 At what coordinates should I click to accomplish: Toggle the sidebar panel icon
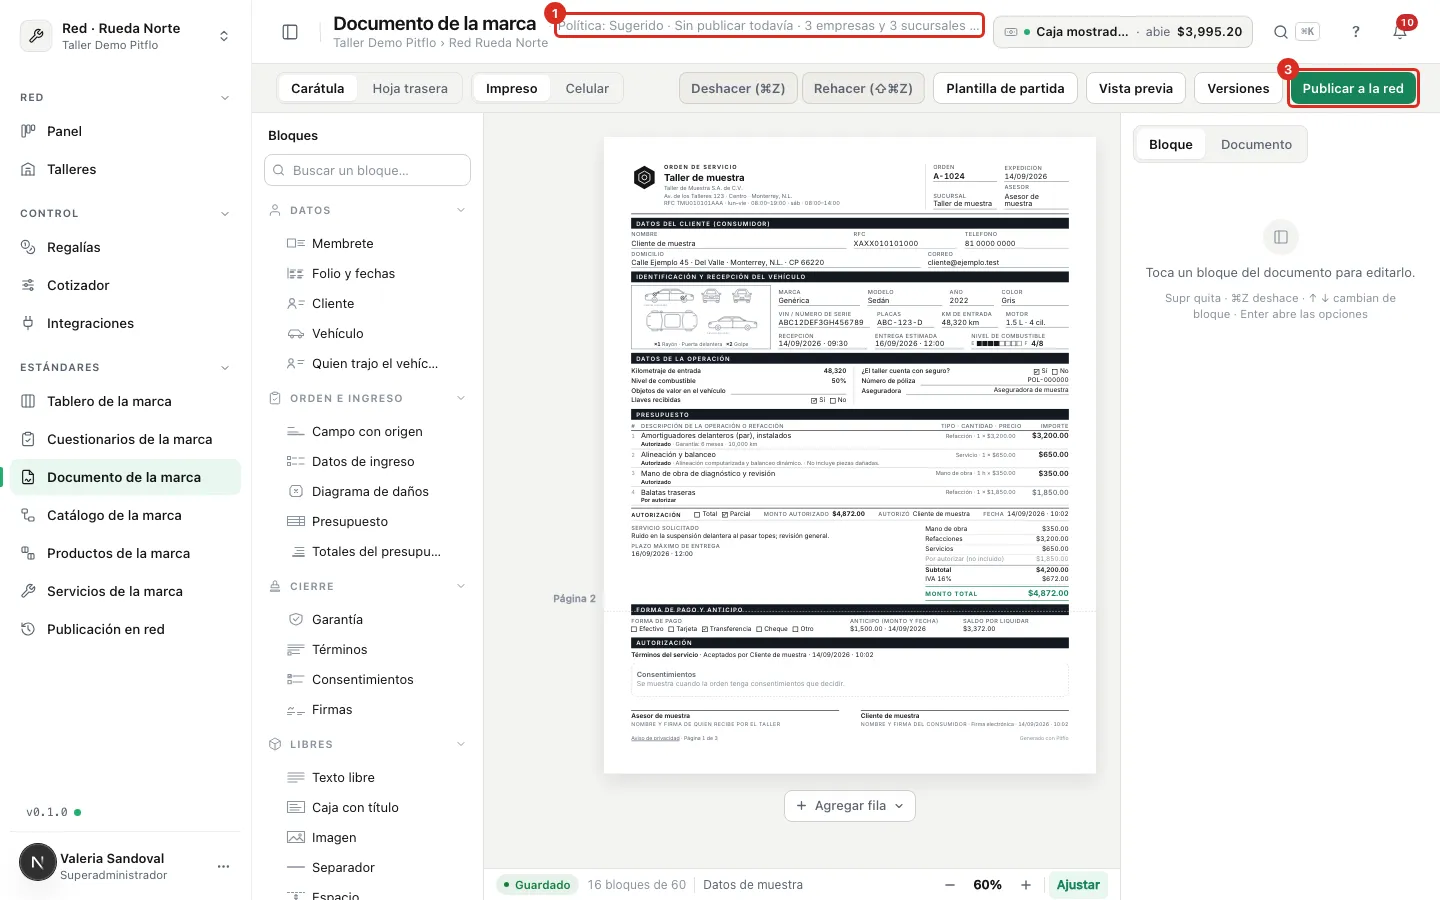[290, 32]
